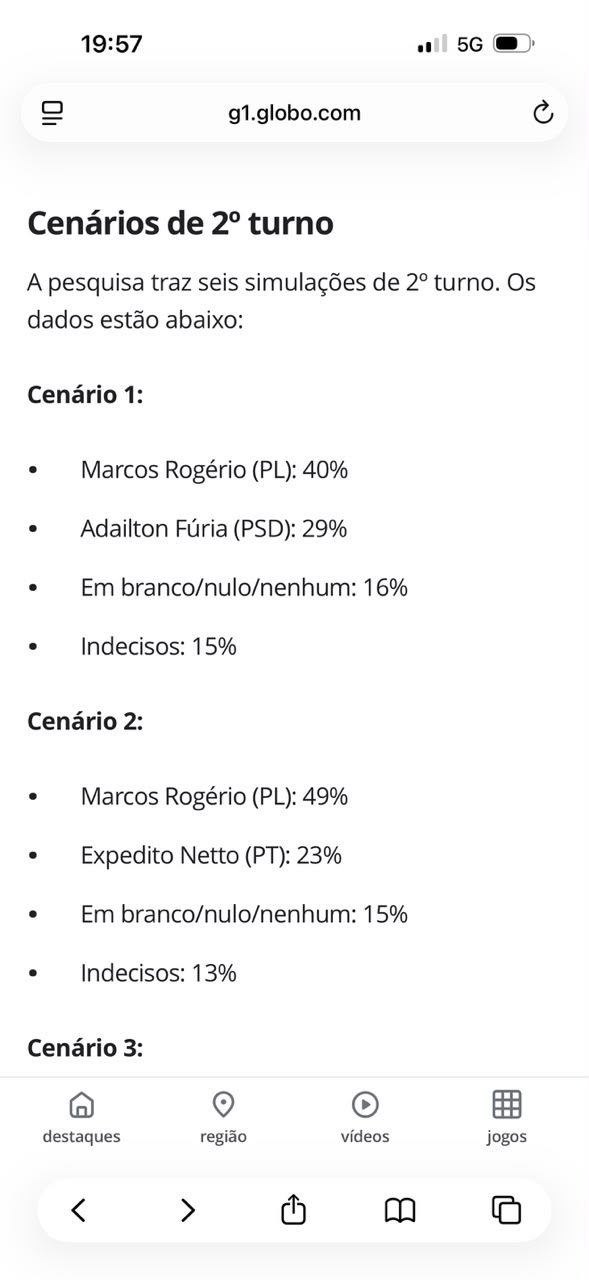Open the reader/page settings icon in address bar

click(x=53, y=113)
